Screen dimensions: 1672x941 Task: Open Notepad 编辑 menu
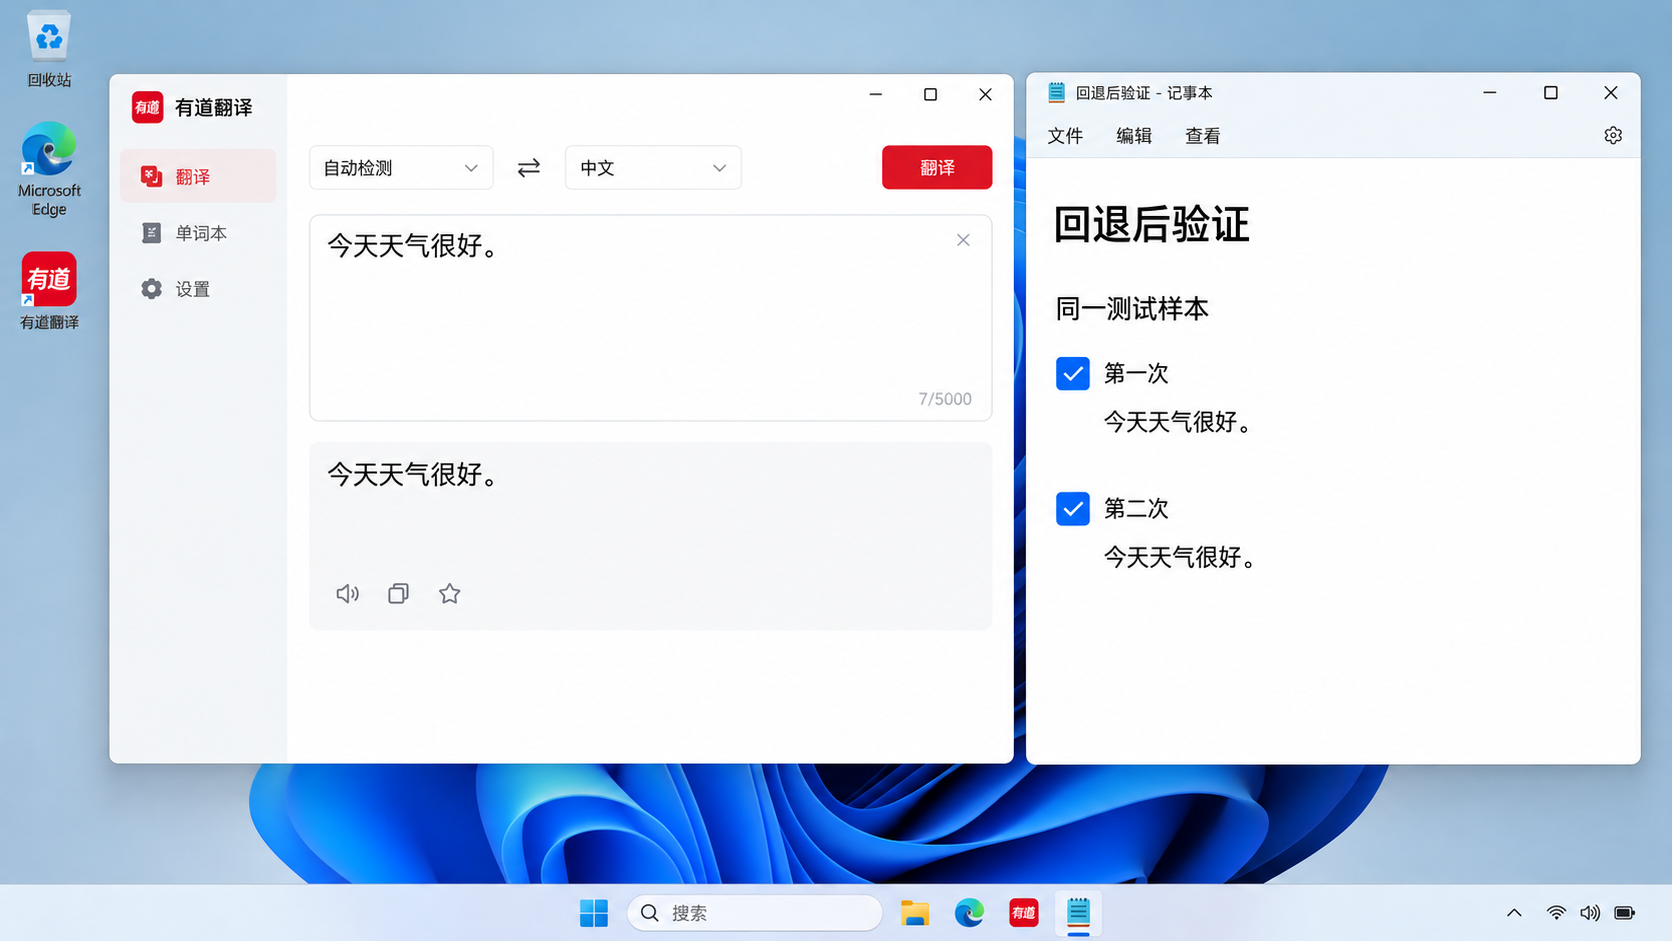point(1134,136)
